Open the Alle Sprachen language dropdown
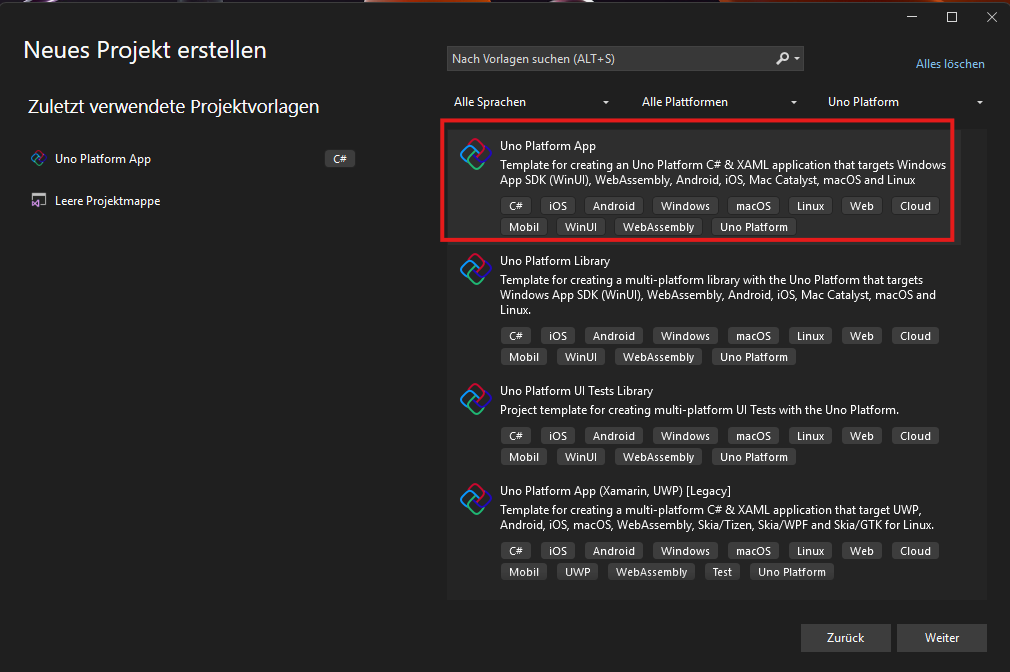 531,102
